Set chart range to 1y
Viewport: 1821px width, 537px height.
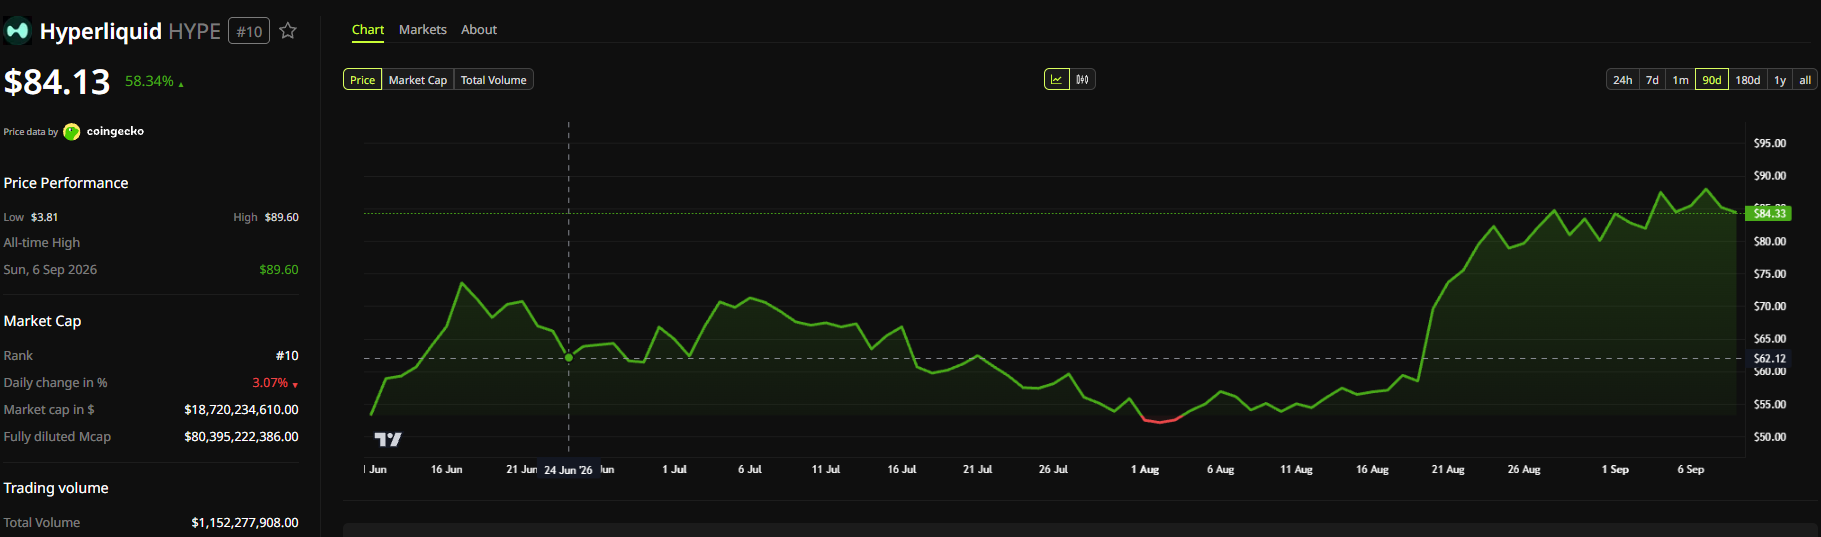pyautogui.click(x=1780, y=80)
